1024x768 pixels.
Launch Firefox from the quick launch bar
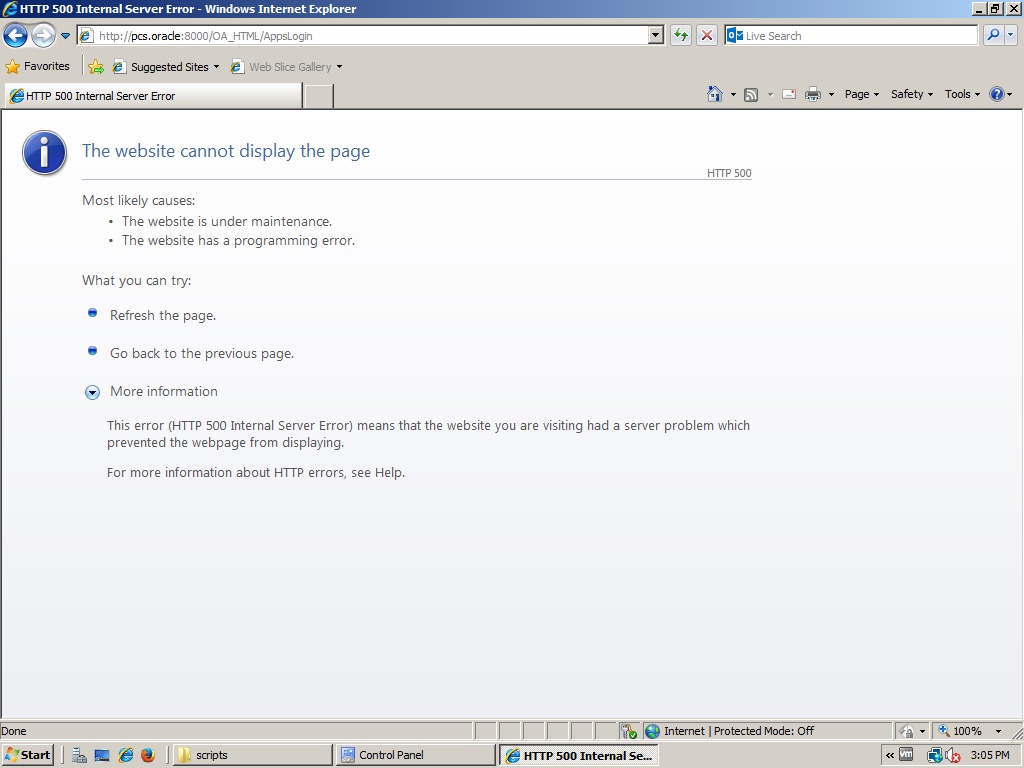pyautogui.click(x=147, y=755)
